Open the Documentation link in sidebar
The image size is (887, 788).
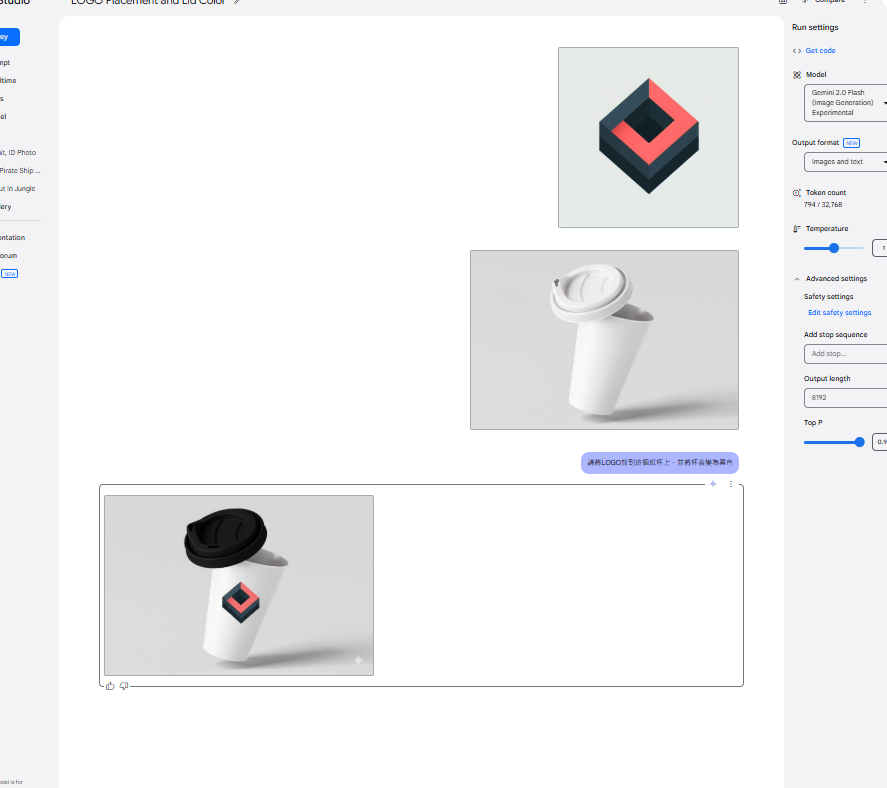[x=12, y=238]
